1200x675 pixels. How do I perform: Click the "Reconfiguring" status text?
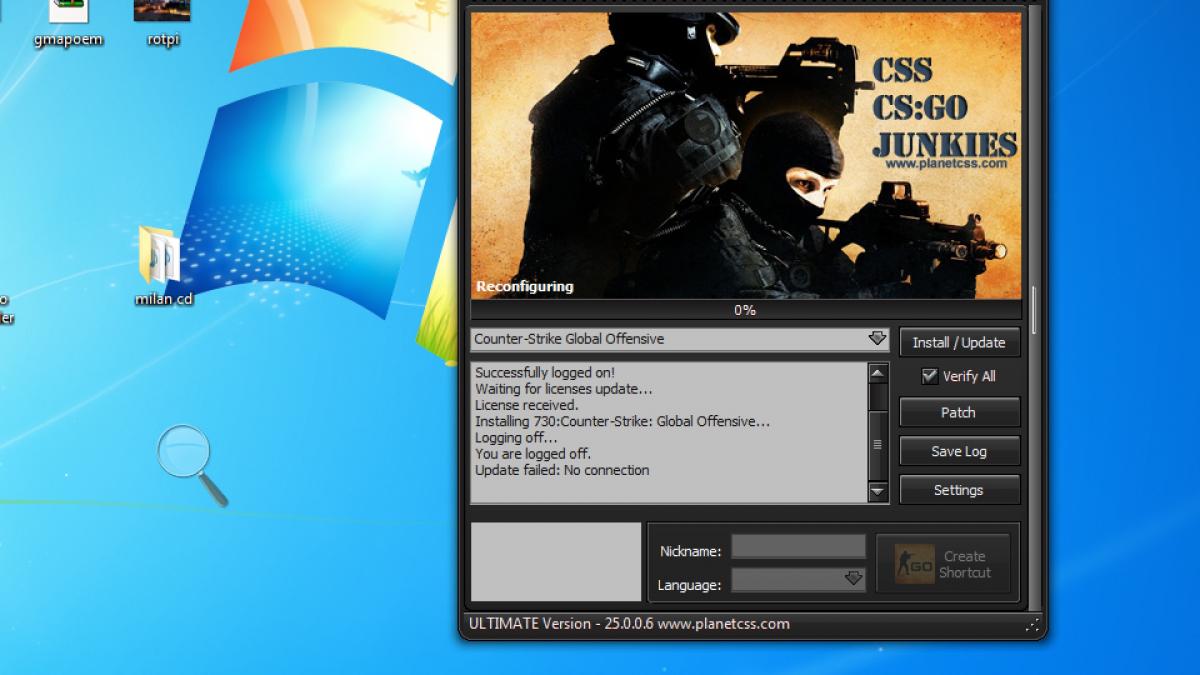click(x=525, y=286)
